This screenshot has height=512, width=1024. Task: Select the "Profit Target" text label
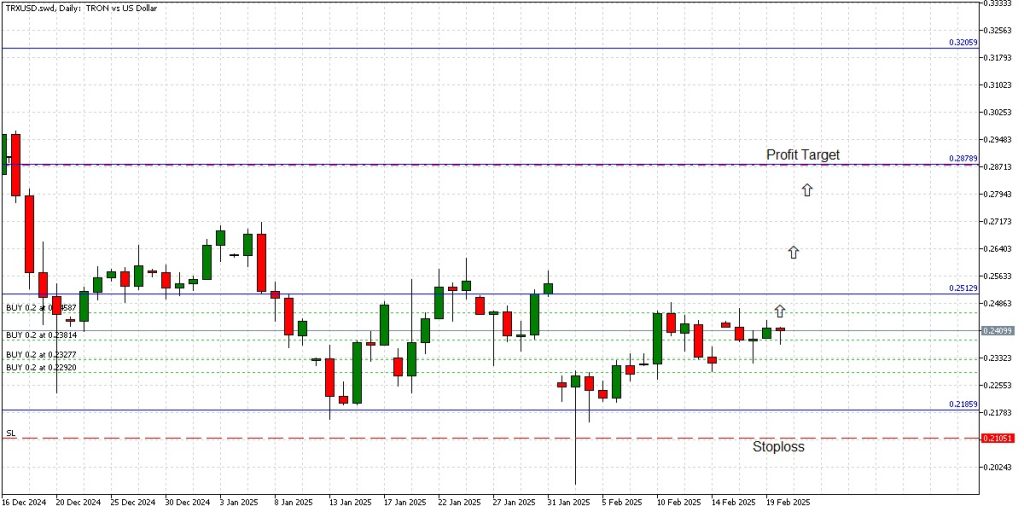click(802, 155)
